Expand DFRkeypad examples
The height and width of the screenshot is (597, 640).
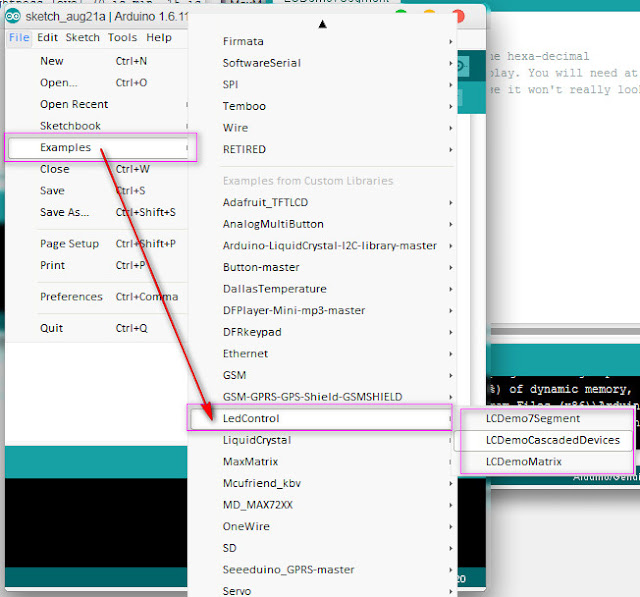click(x=322, y=332)
